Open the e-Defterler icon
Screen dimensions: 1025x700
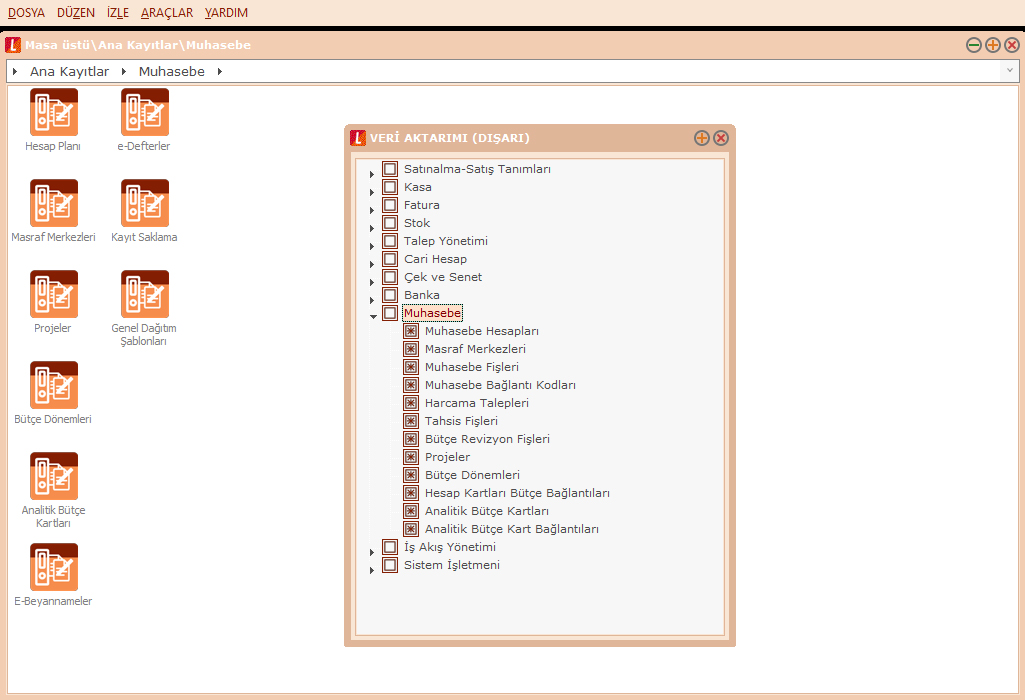coord(144,113)
